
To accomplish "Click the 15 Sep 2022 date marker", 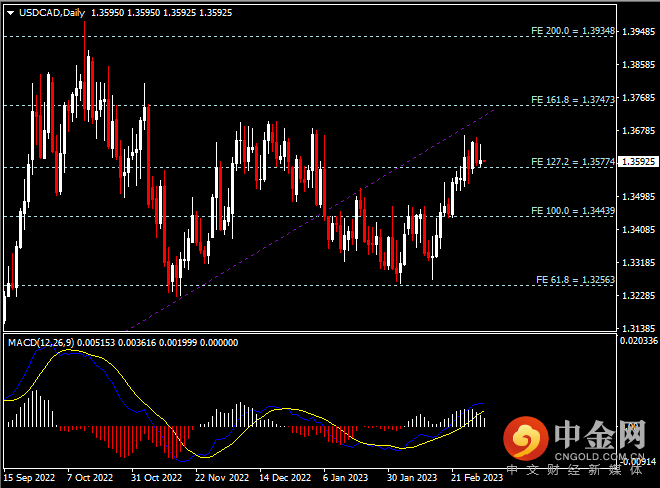I will (x=27, y=478).
